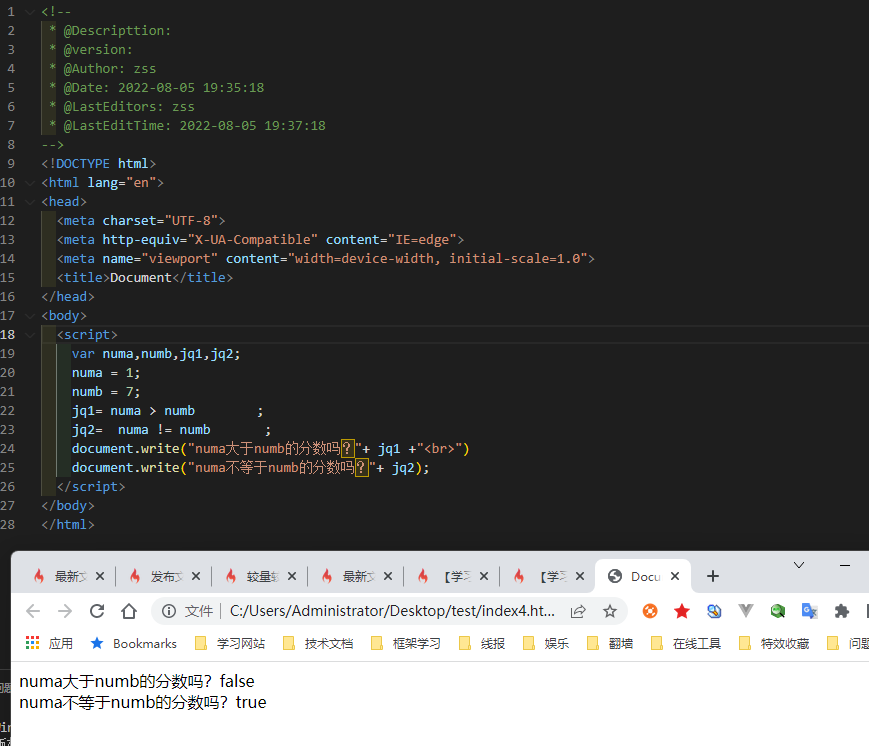The height and width of the screenshot is (746, 869).
Task: Collapse the script block on line 18
Action: click(x=30, y=334)
